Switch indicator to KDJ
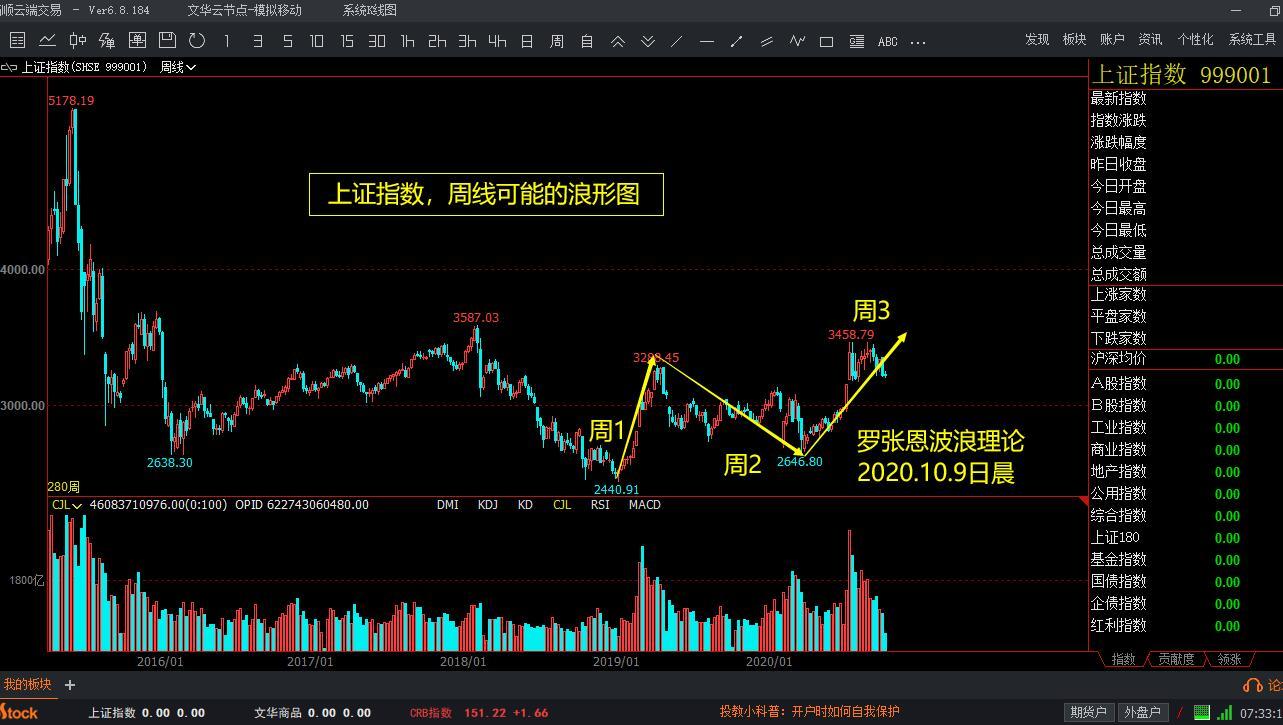 (488, 505)
